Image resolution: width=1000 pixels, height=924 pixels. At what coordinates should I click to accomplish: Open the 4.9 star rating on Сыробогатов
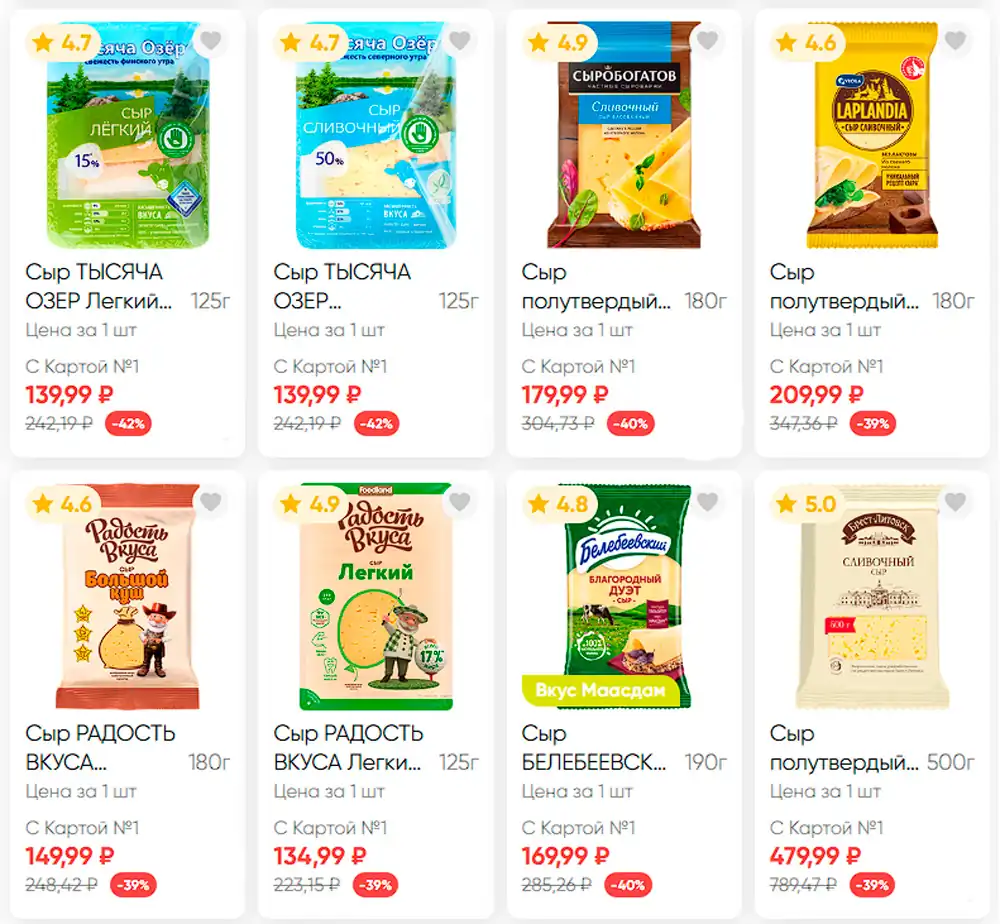click(560, 43)
